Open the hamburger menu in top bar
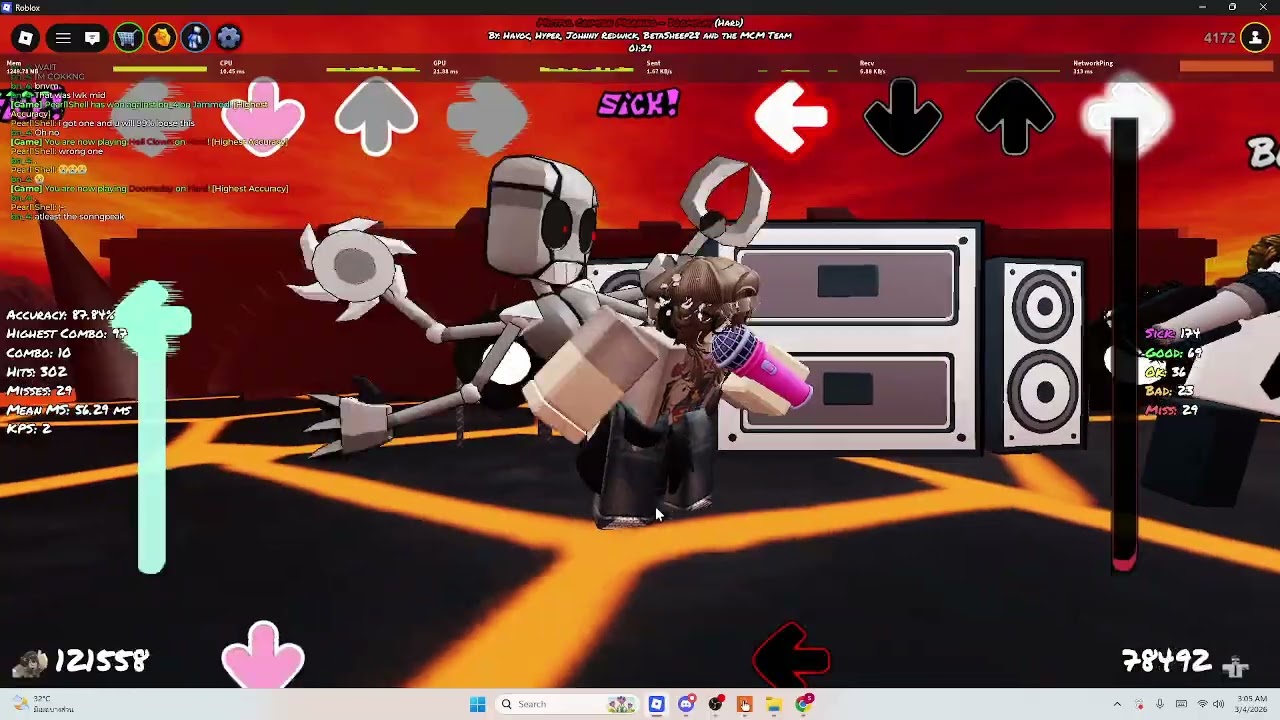Image resolution: width=1280 pixels, height=720 pixels. (x=62, y=38)
